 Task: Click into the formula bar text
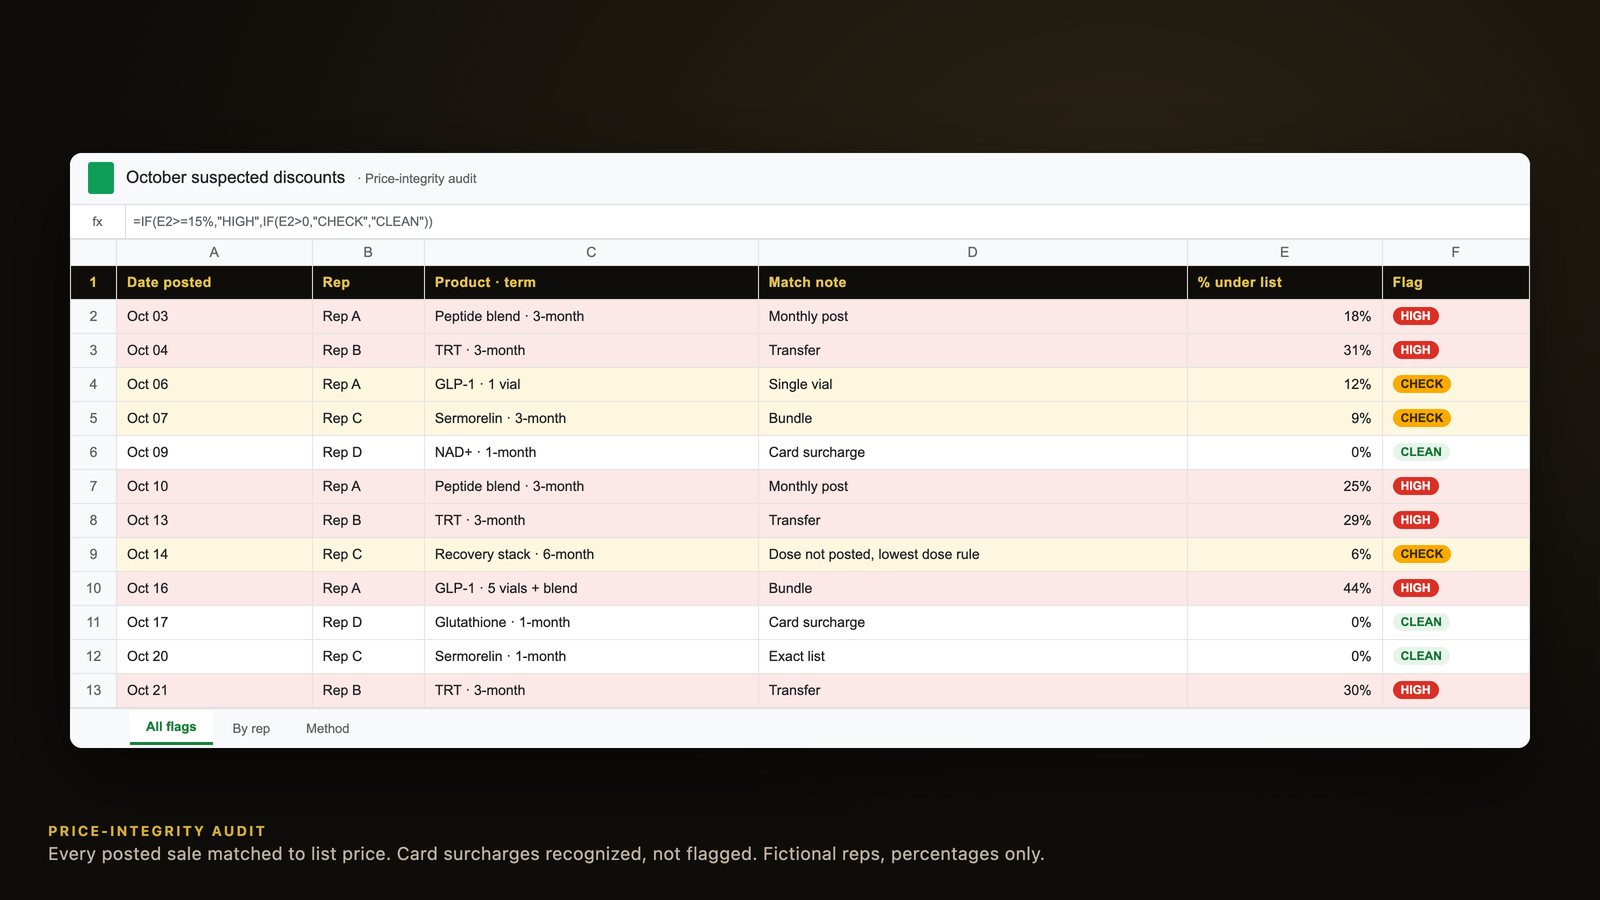pyautogui.click(x=283, y=222)
